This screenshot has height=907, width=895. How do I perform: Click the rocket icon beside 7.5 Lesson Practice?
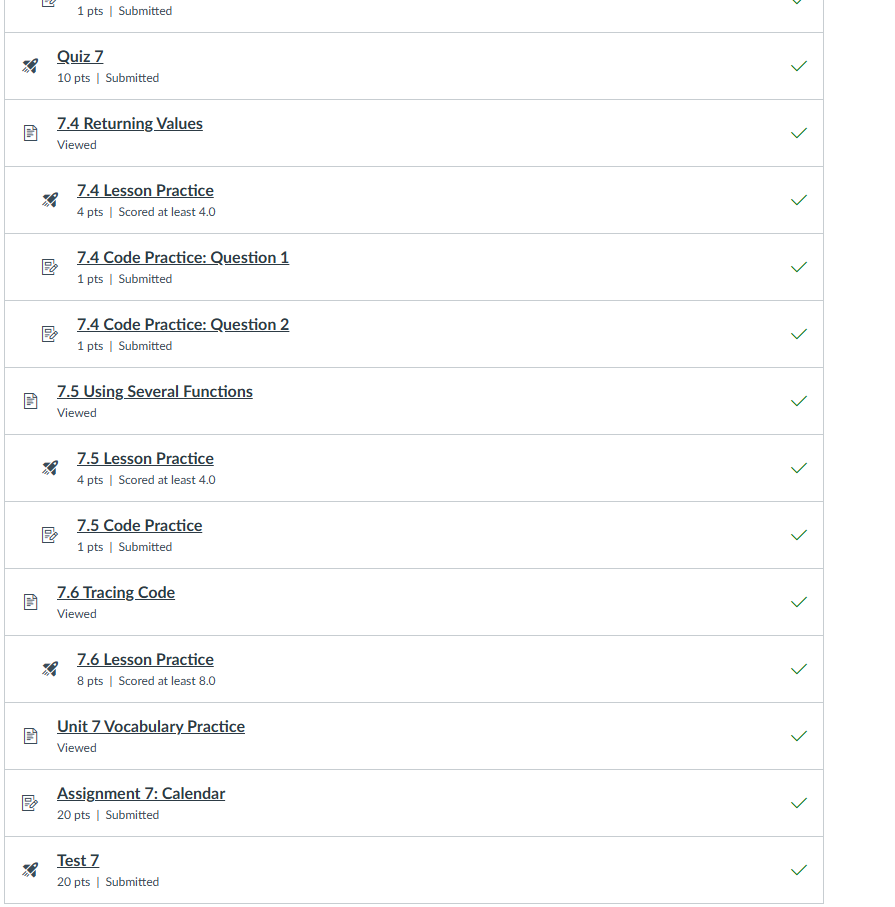(50, 468)
